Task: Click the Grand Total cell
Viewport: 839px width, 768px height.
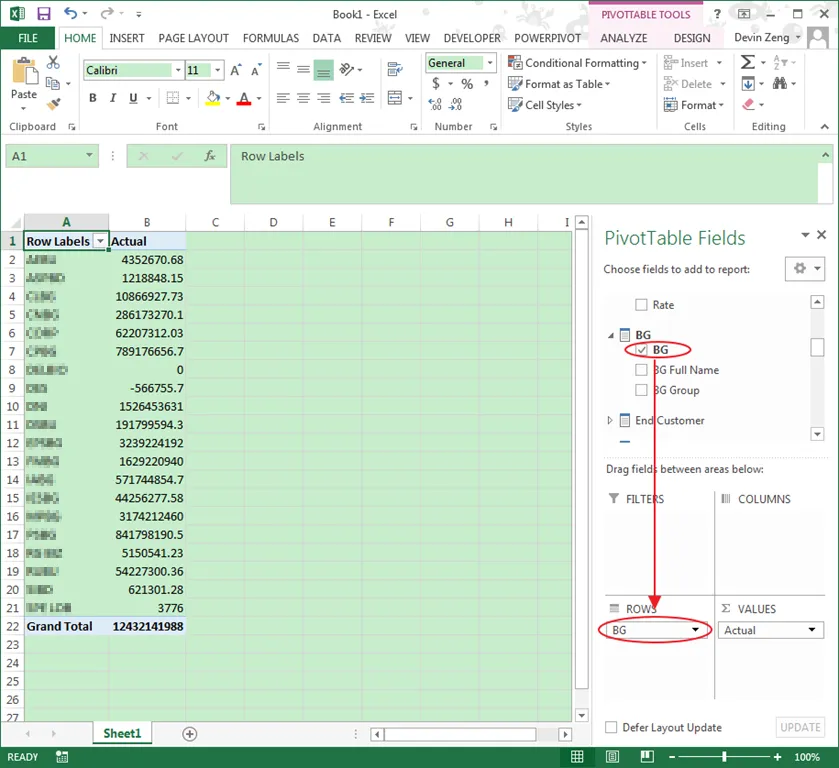Action: pyautogui.click(x=66, y=626)
